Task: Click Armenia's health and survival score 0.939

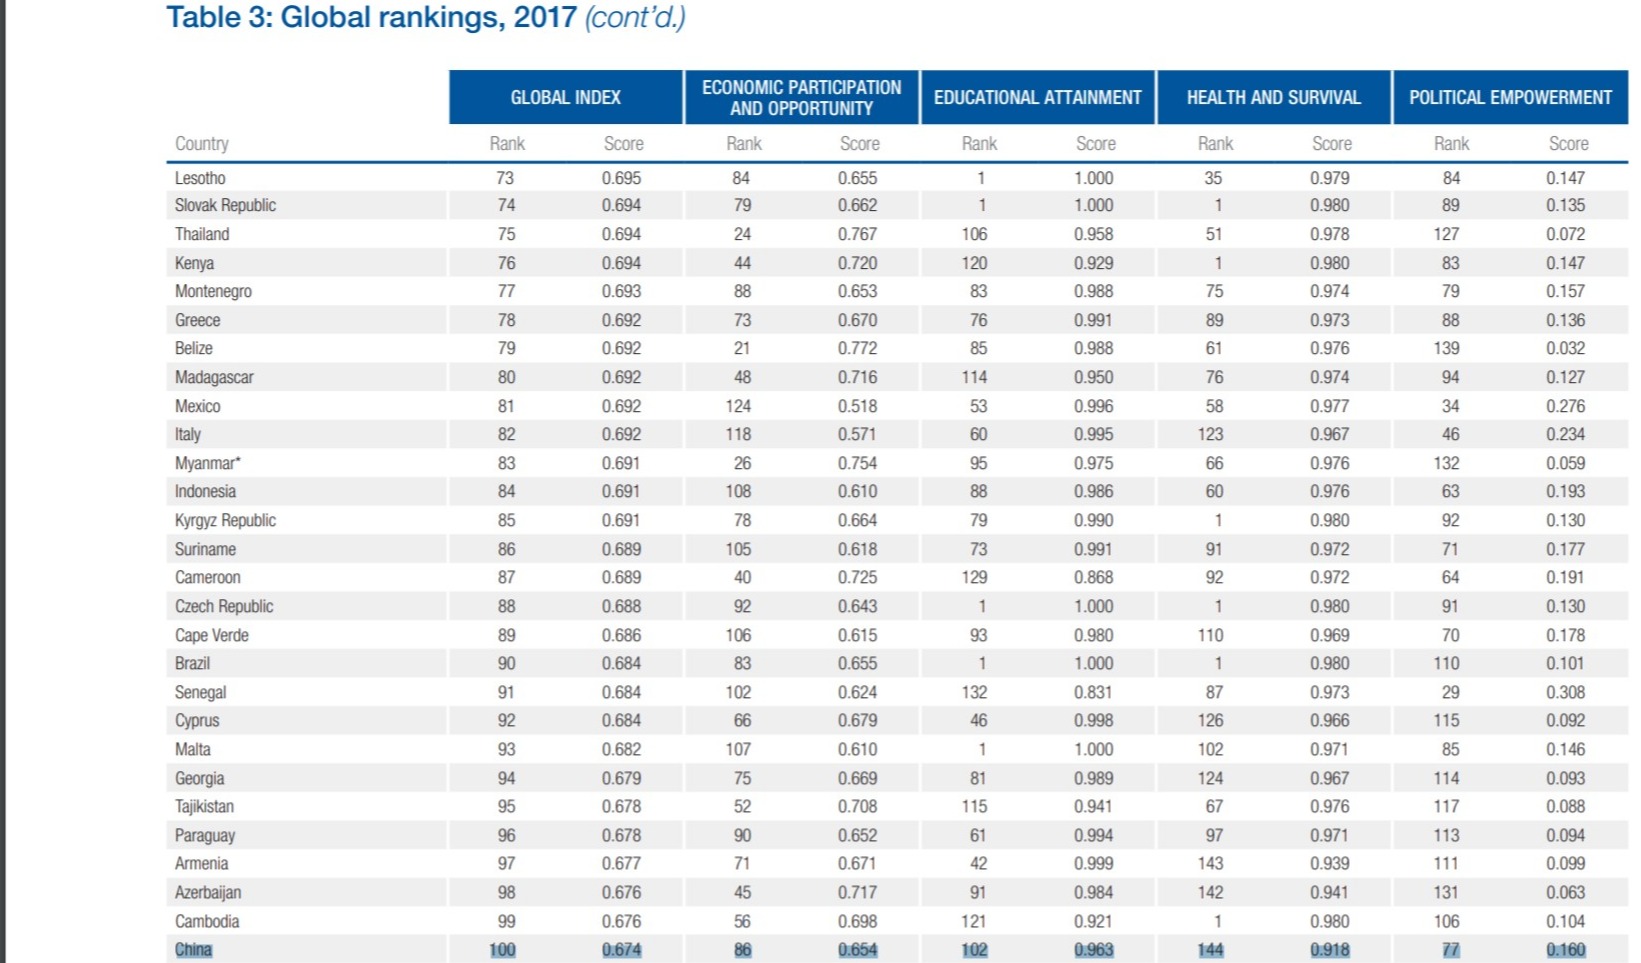Action: pos(1330,863)
